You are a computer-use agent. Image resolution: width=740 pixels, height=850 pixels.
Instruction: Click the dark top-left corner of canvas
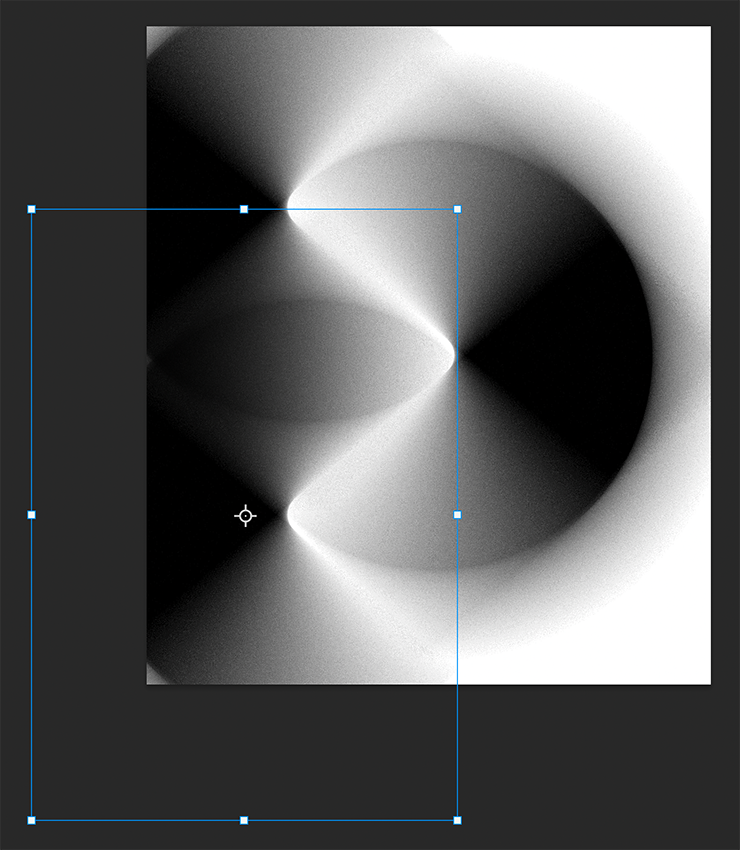[x=165, y=50]
